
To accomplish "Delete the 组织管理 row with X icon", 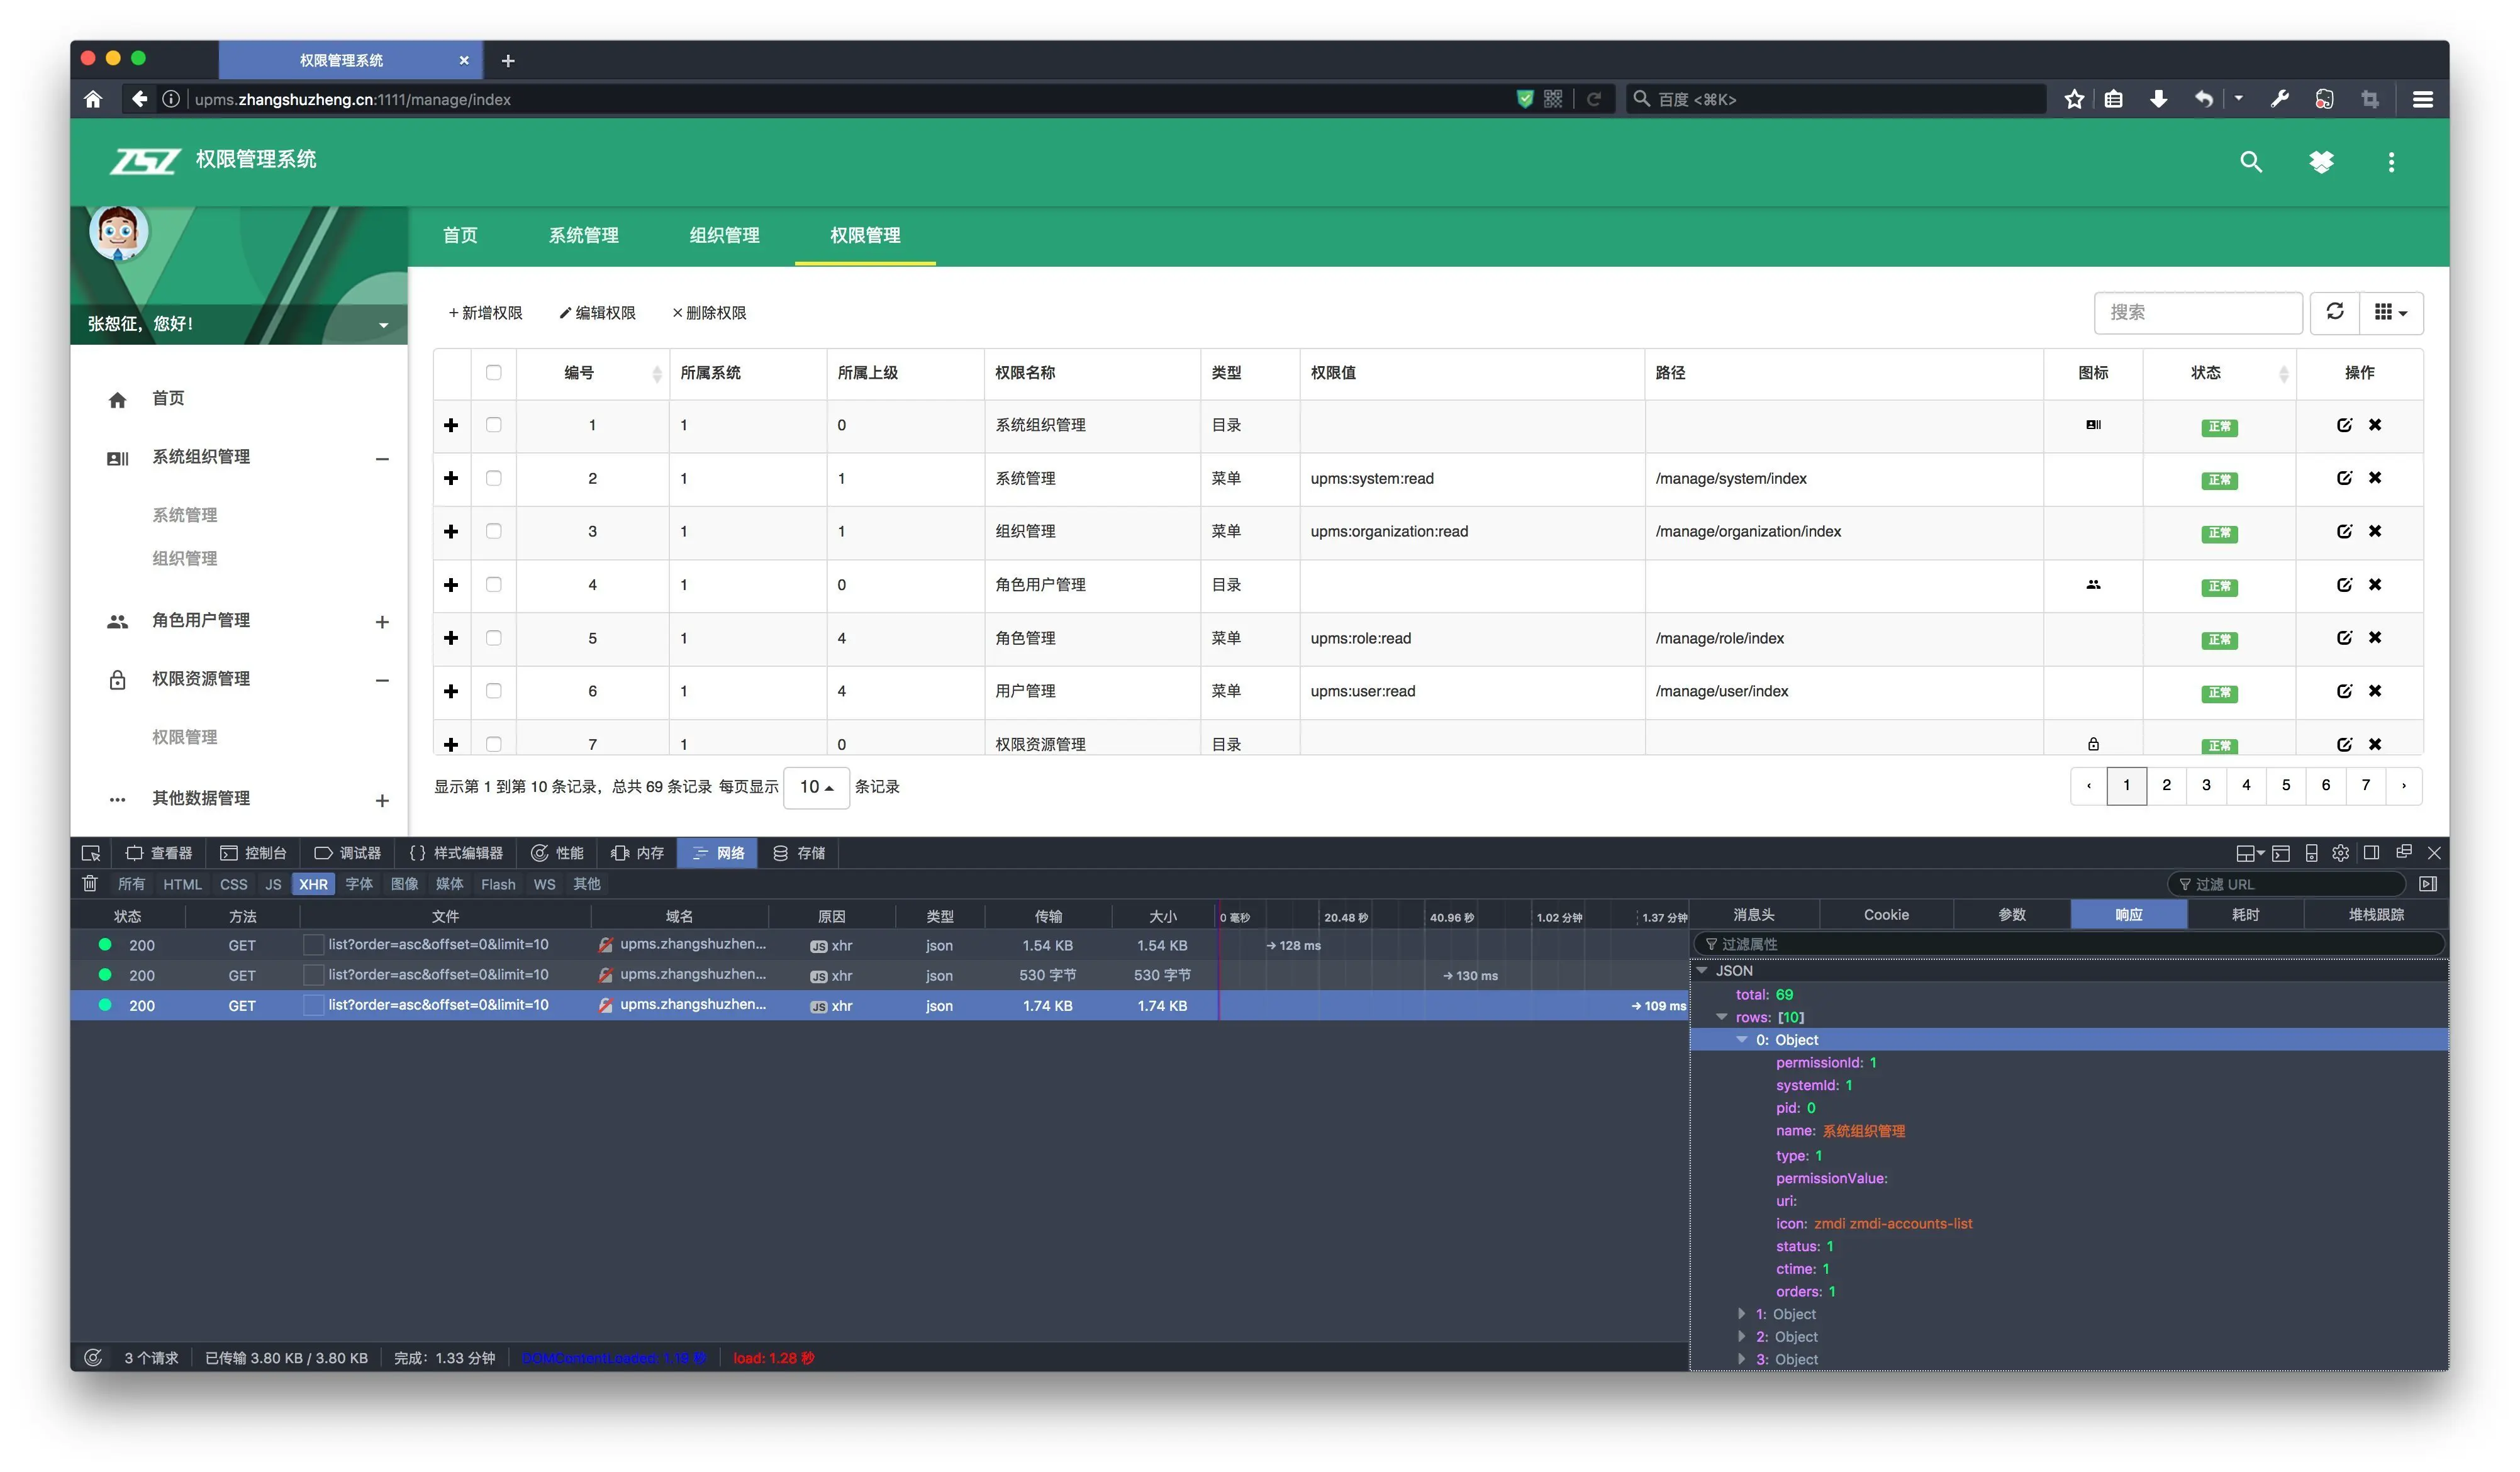I will (2374, 531).
